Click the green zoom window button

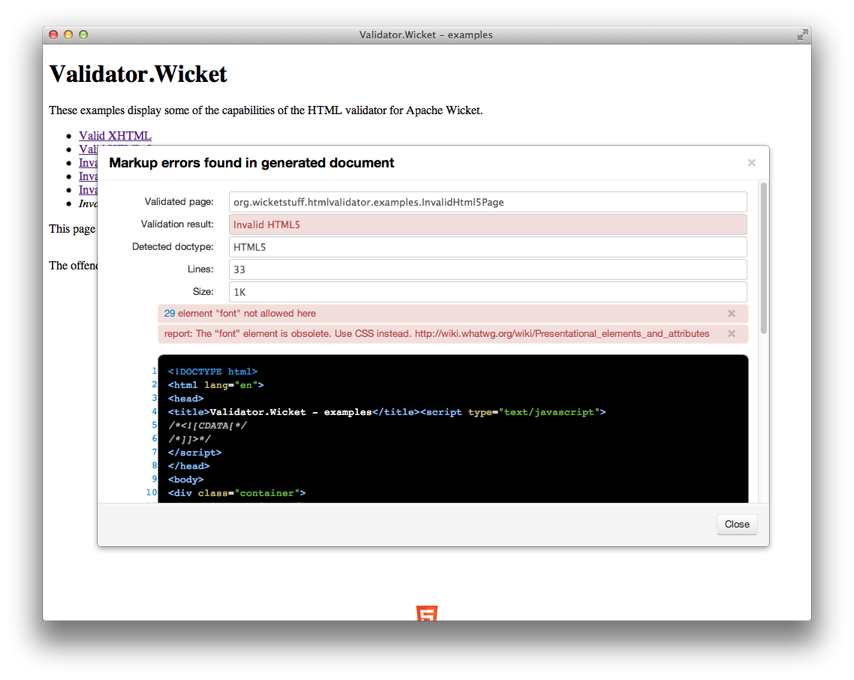(x=83, y=34)
